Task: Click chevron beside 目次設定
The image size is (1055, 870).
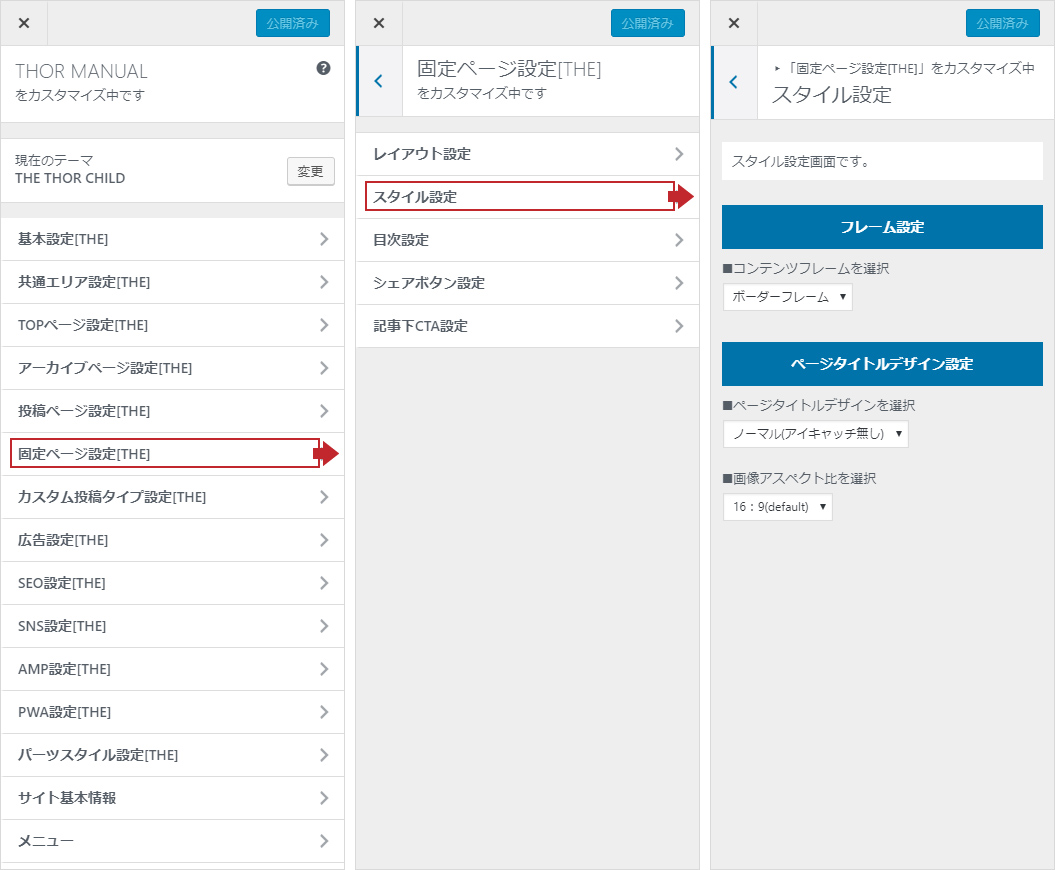Action: point(679,240)
